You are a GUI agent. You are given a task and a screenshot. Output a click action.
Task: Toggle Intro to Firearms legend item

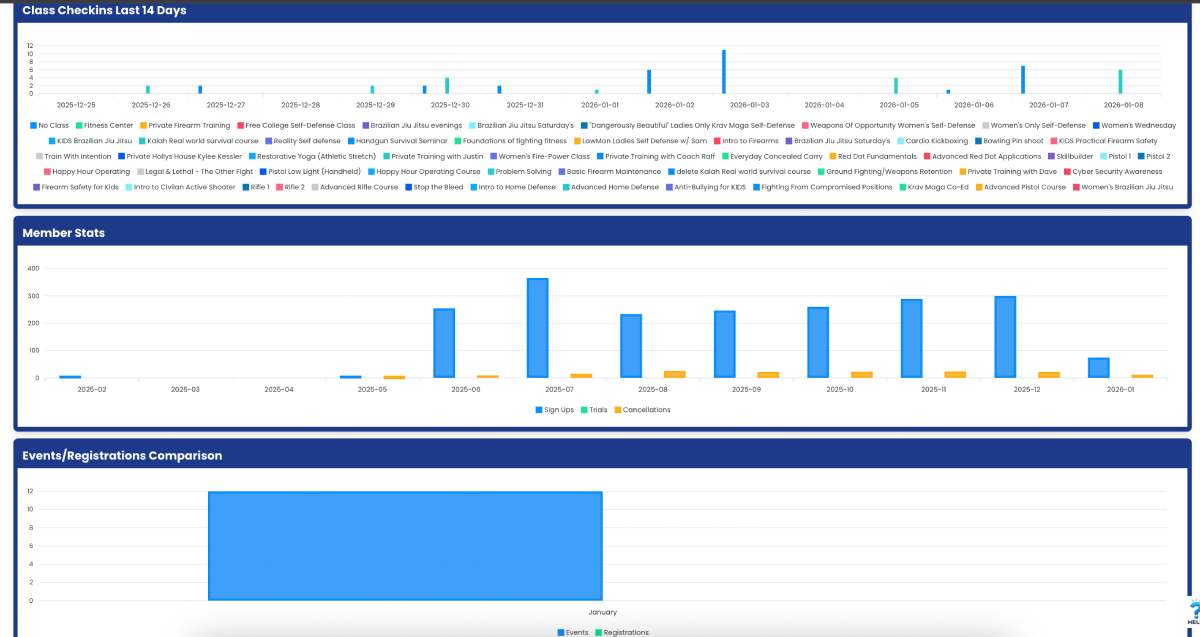click(x=746, y=141)
